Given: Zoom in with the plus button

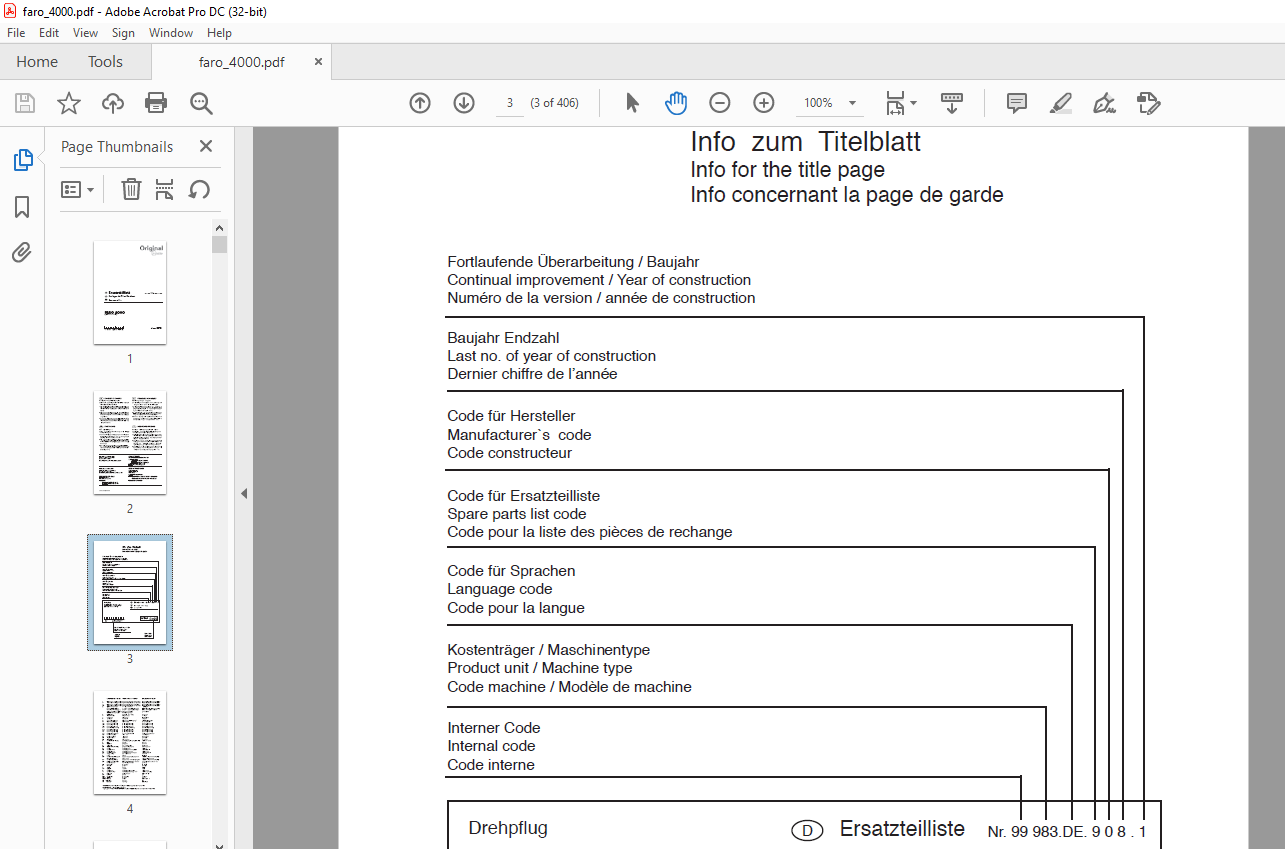Looking at the screenshot, I should tap(764, 103).
